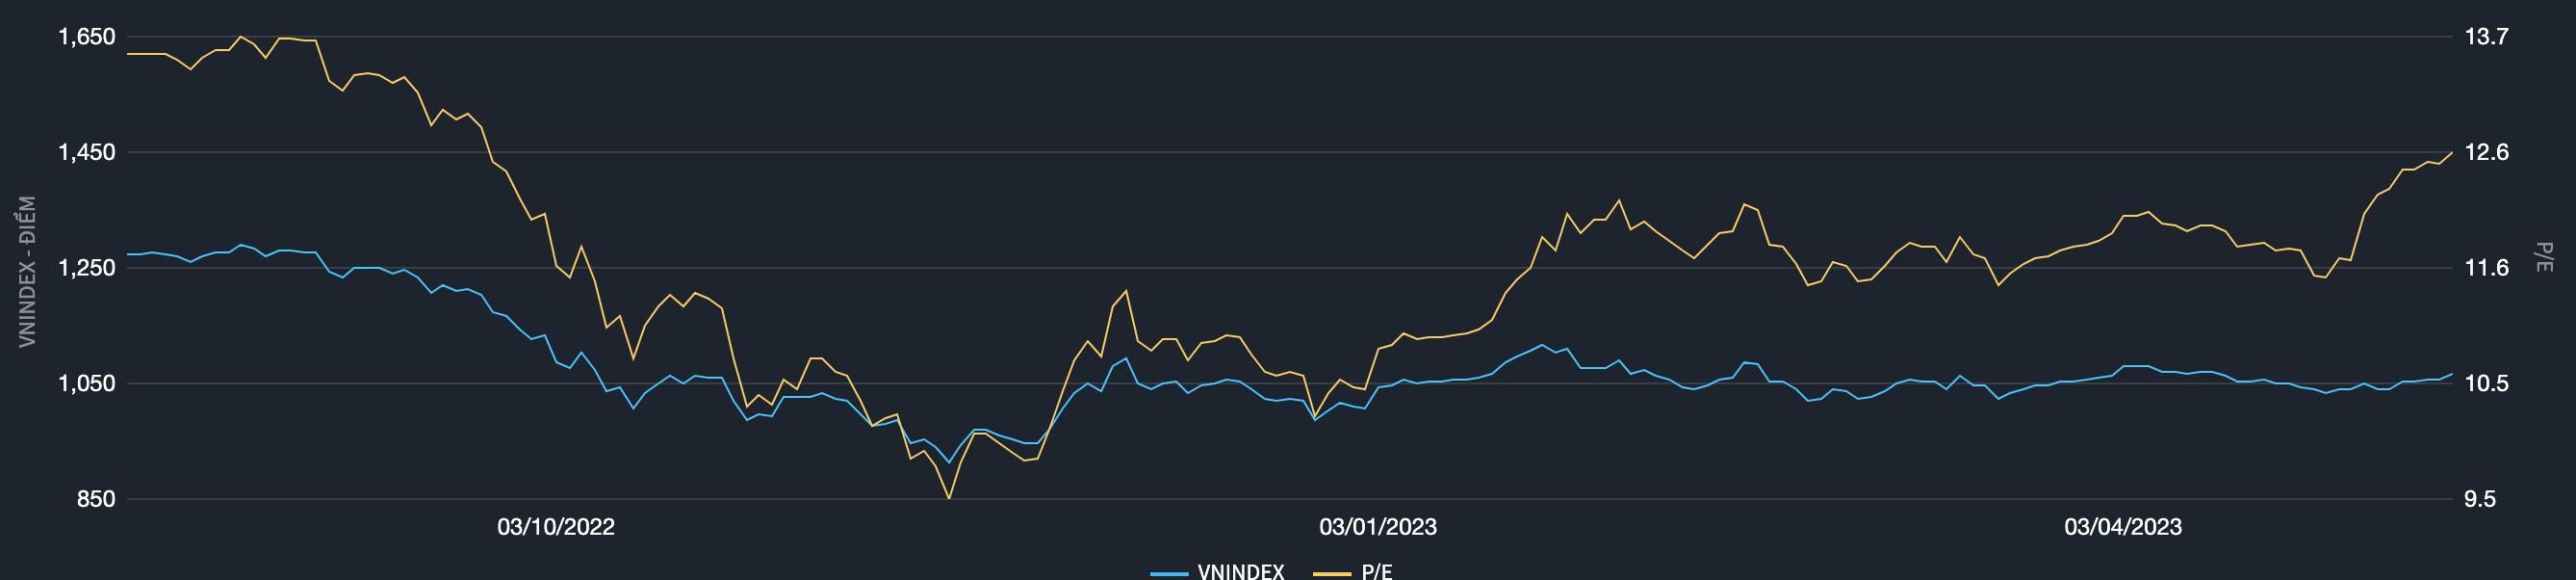Click the 1,650 label on the left axis
The image size is (2576, 580).
[x=87, y=37]
